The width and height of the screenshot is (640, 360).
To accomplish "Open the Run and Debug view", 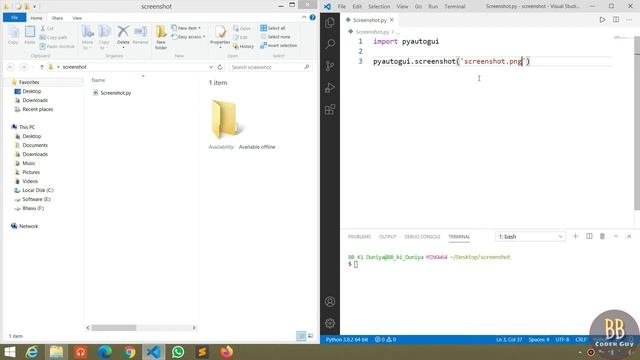I will 330,87.
